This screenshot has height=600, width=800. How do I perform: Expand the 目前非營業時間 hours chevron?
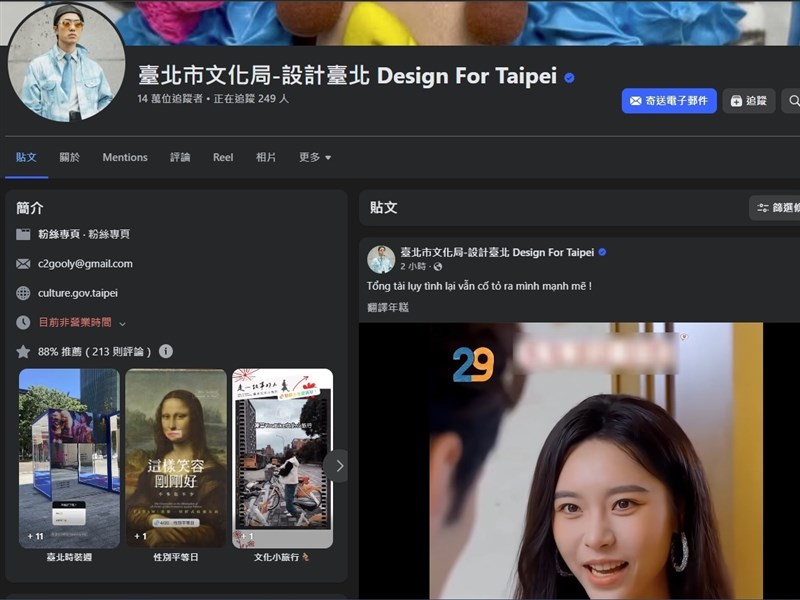pos(122,323)
